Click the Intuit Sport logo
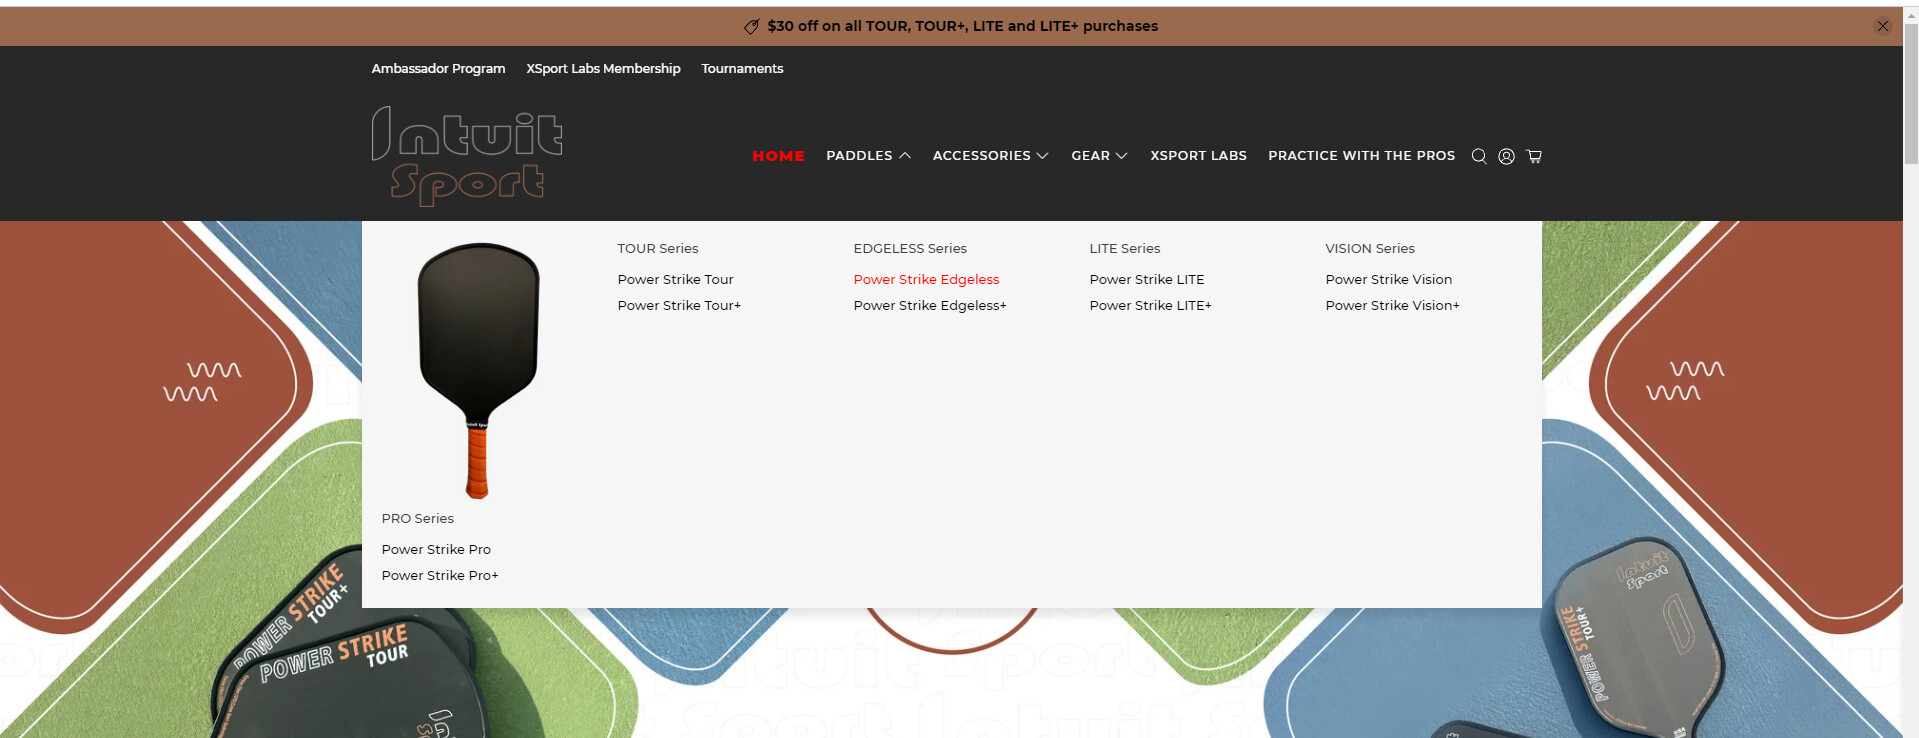The image size is (1919, 738). pos(467,156)
